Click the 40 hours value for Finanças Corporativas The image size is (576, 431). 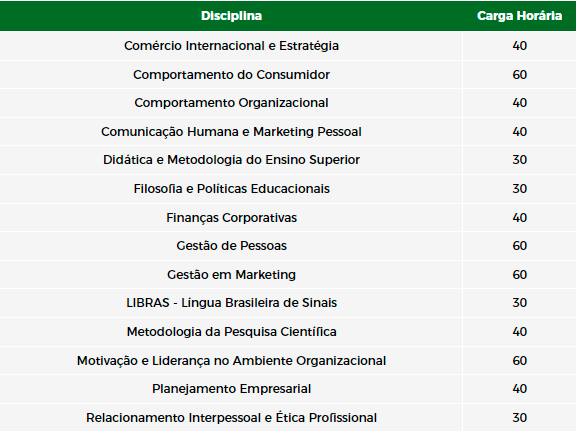[519, 218]
